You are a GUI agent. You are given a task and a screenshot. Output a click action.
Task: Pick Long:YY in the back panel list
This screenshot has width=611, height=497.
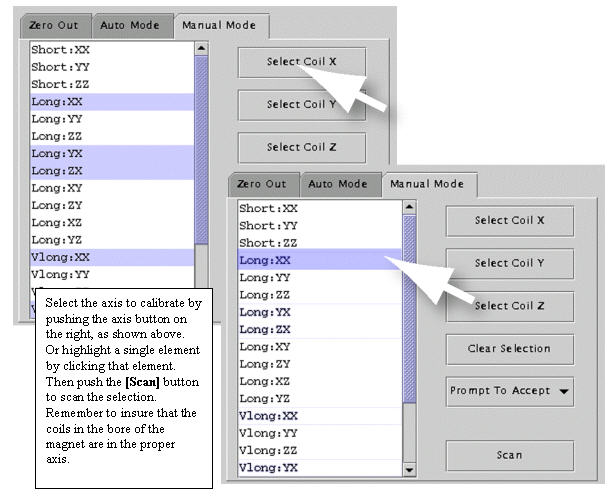pos(110,118)
